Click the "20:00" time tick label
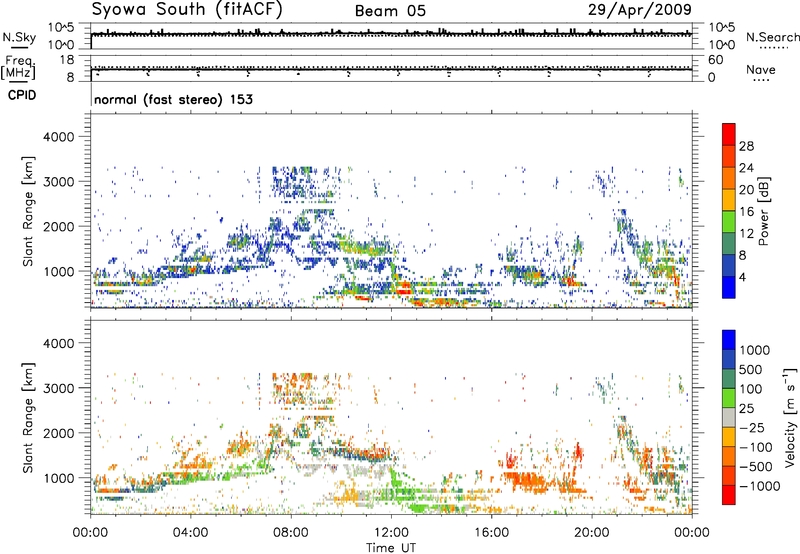Image resolution: width=800 pixels, height=554 pixels. click(592, 533)
